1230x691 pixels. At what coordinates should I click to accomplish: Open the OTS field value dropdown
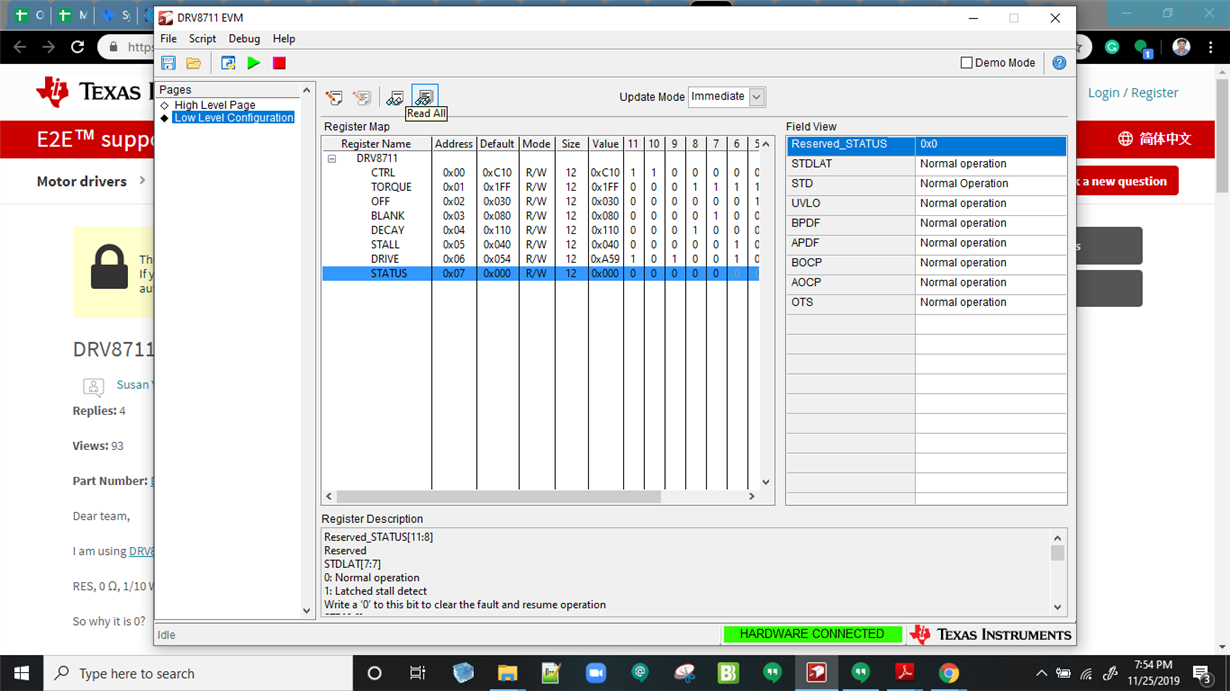point(990,302)
